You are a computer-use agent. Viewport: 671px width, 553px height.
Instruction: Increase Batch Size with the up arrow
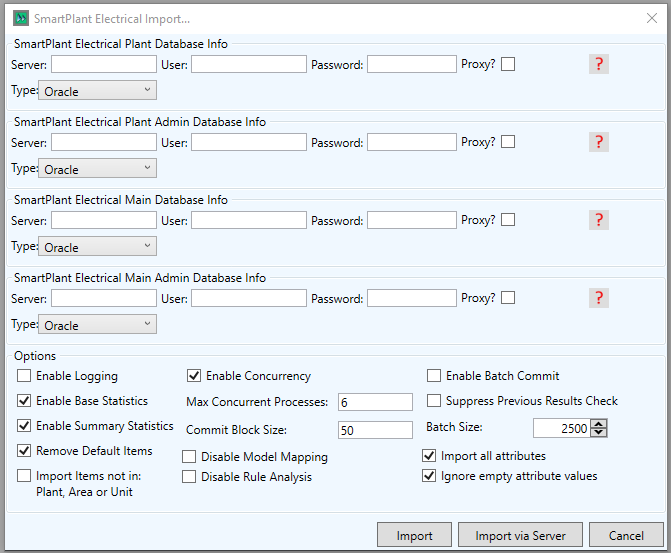pyautogui.click(x=599, y=424)
